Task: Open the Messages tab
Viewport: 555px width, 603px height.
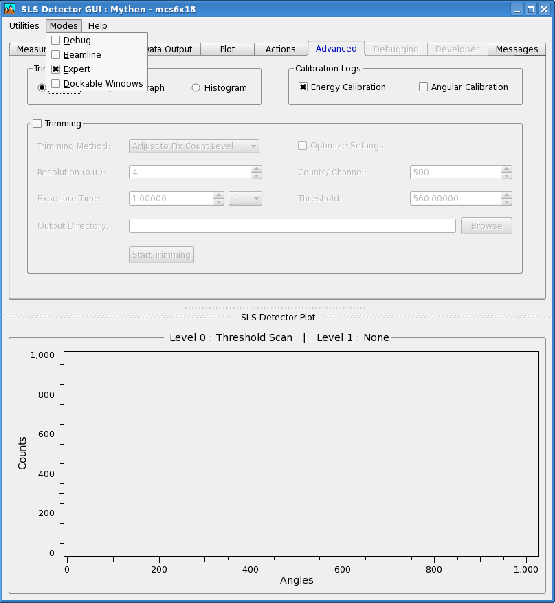Action: tap(517, 49)
